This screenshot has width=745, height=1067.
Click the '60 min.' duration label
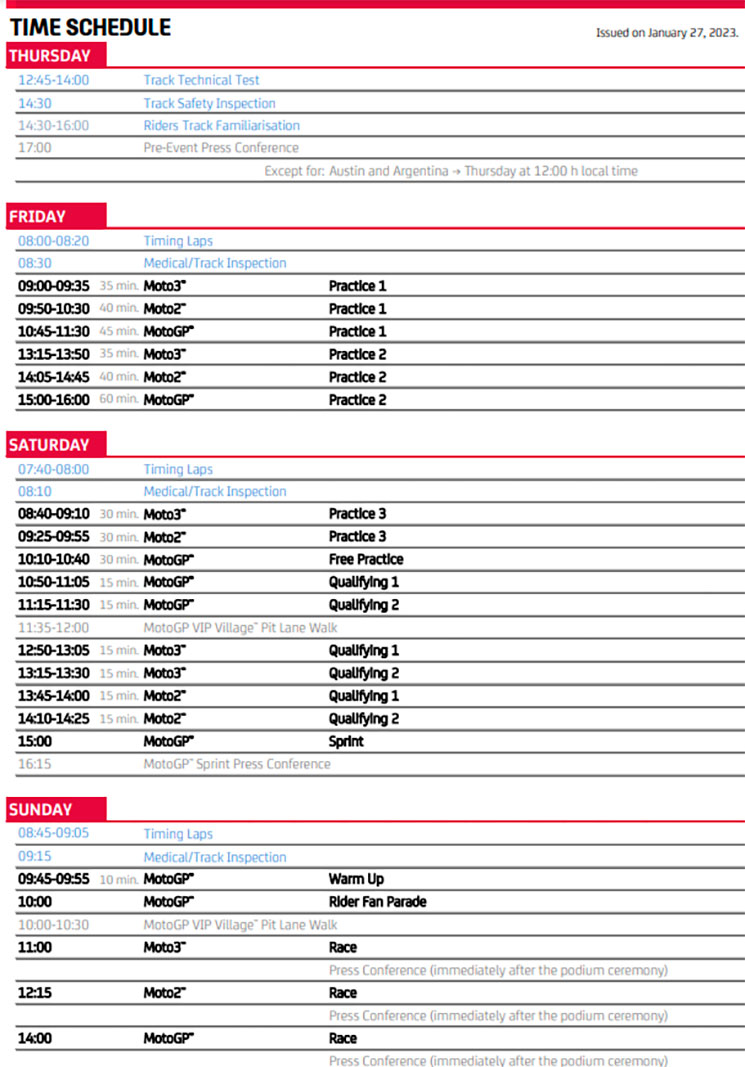118,399
